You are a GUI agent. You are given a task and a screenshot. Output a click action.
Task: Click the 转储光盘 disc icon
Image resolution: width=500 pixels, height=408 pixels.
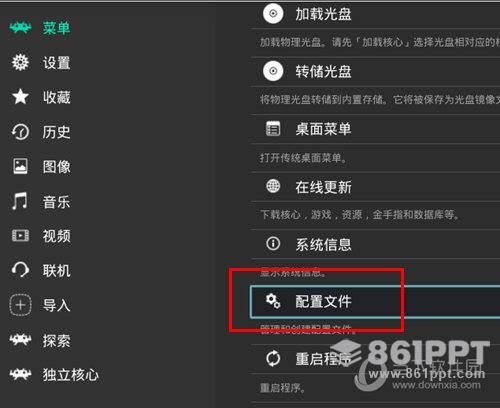click(273, 71)
